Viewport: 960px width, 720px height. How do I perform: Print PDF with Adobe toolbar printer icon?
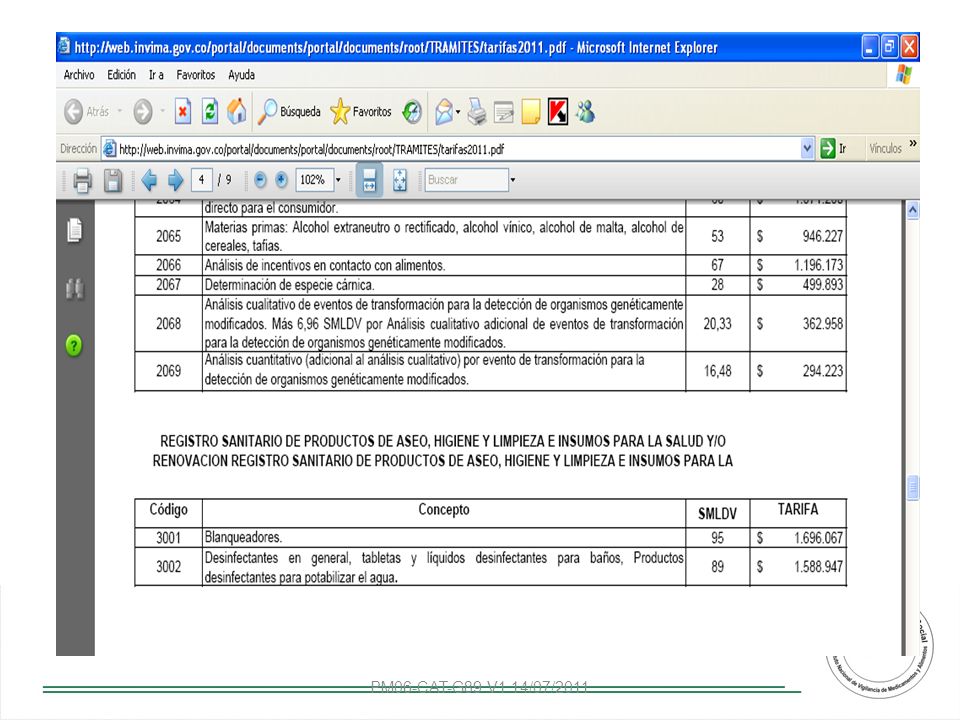pos(83,181)
